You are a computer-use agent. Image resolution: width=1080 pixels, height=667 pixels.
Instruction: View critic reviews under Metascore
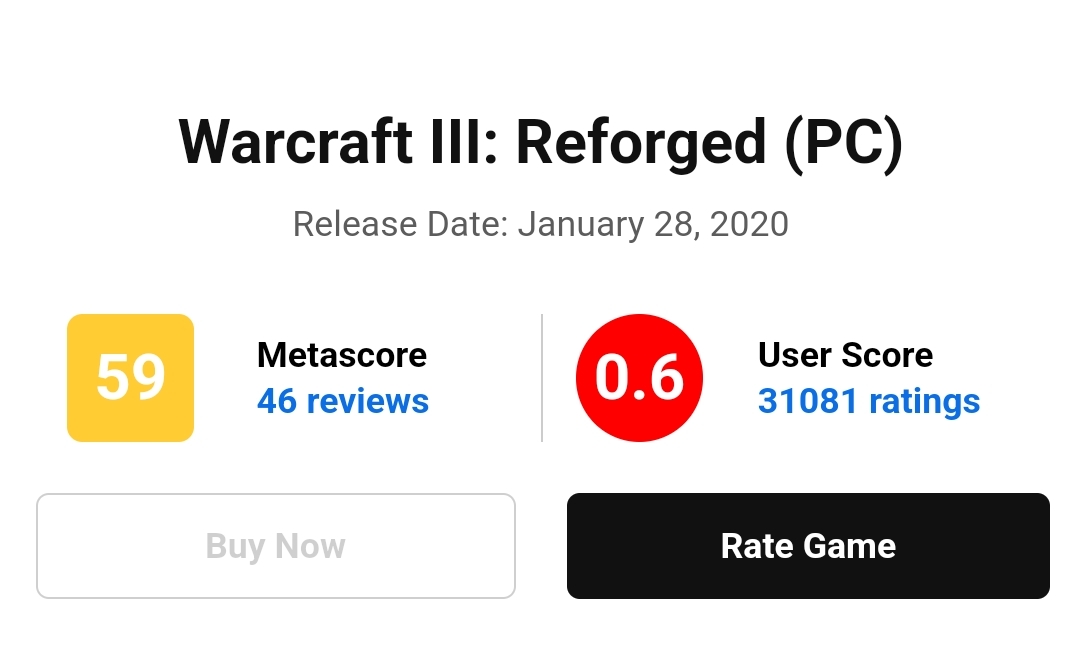click(x=342, y=401)
